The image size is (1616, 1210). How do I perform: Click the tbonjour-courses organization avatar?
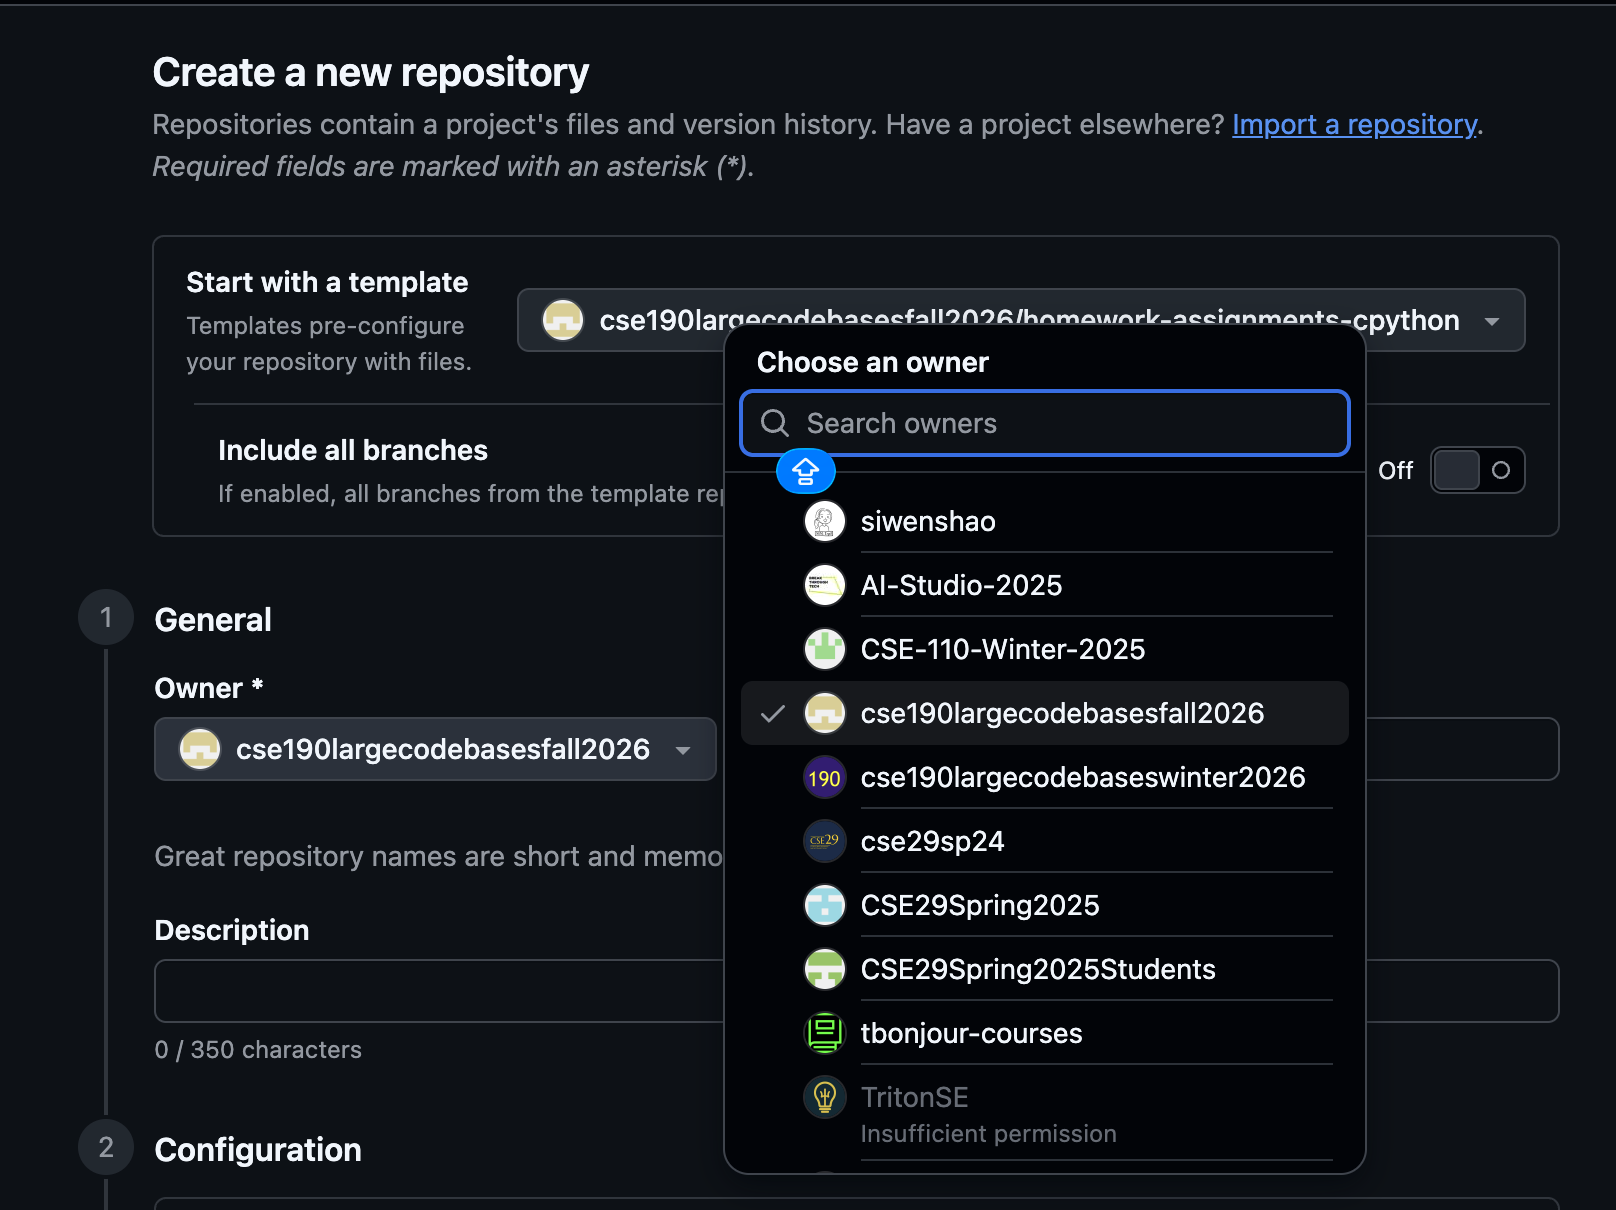tap(824, 1034)
